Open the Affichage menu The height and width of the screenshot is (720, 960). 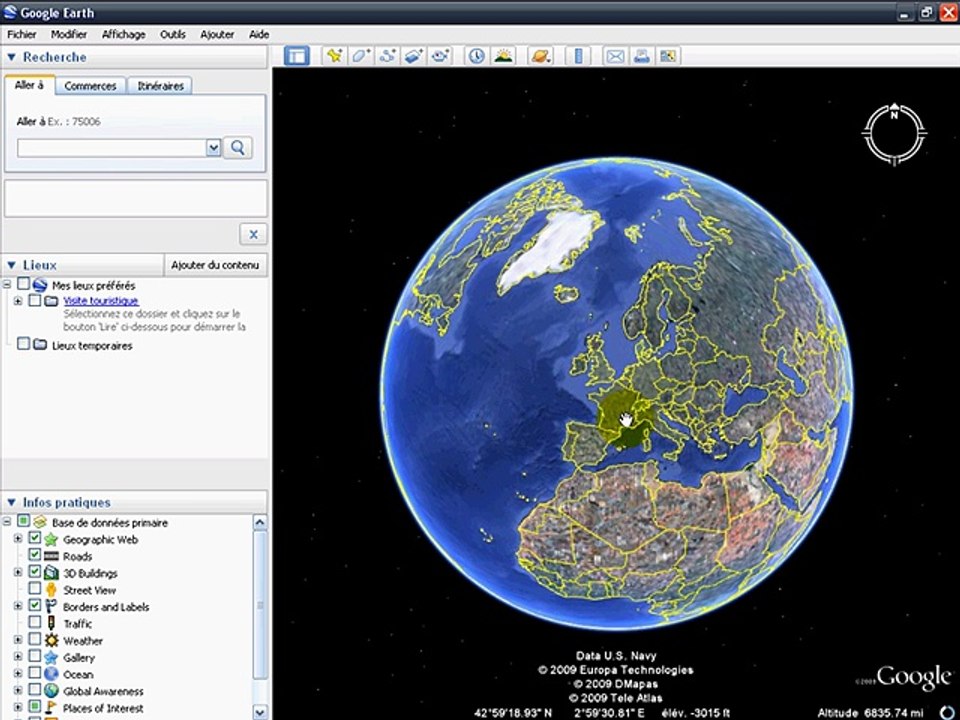[x=124, y=34]
